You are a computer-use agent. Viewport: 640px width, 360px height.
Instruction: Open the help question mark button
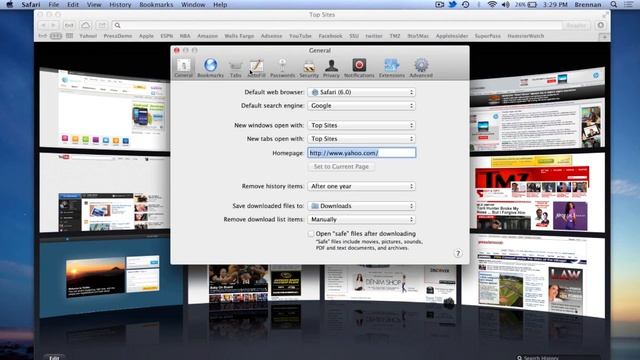458,253
